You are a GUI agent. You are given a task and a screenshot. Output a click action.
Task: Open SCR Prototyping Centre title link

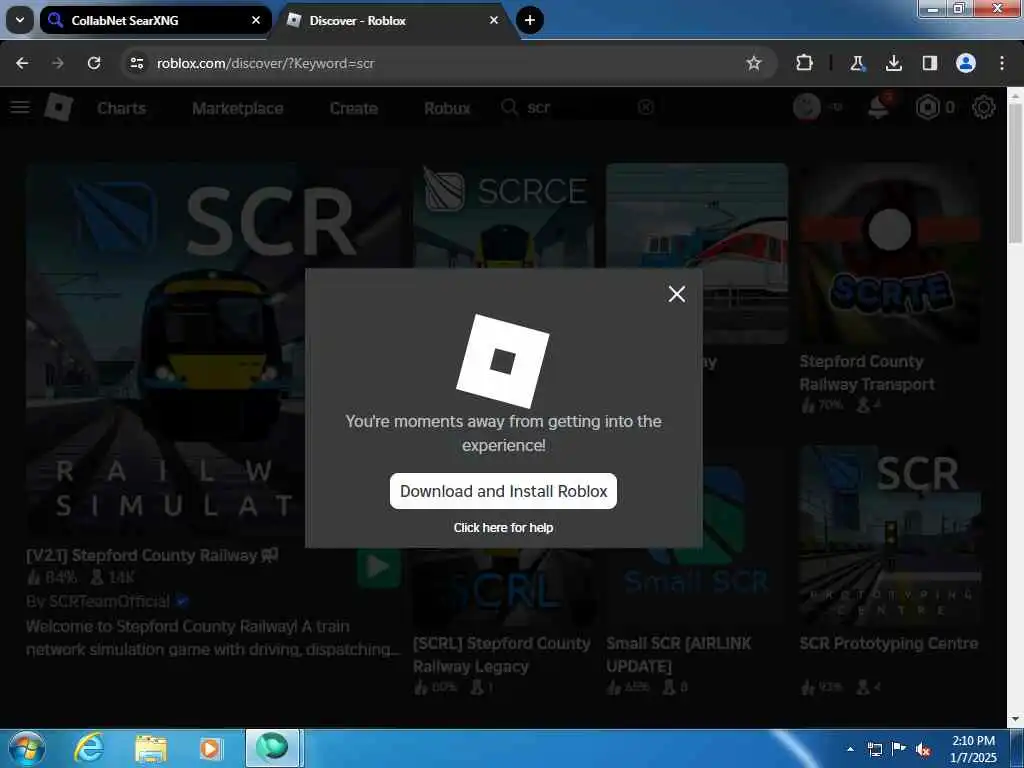pos(889,643)
